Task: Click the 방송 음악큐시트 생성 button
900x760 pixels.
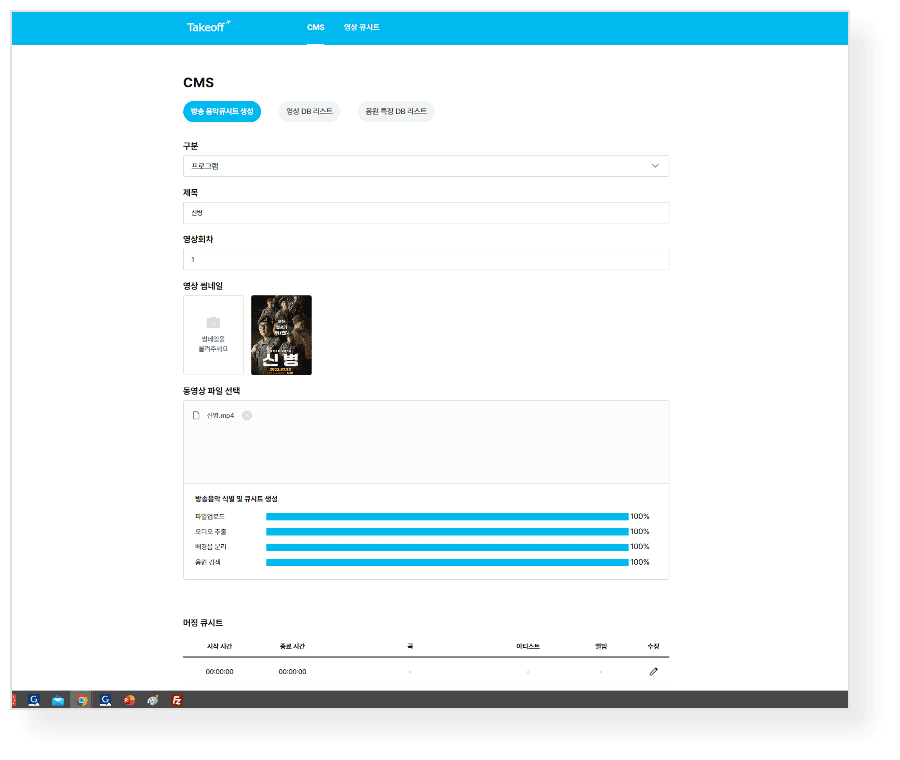Action: tap(222, 112)
